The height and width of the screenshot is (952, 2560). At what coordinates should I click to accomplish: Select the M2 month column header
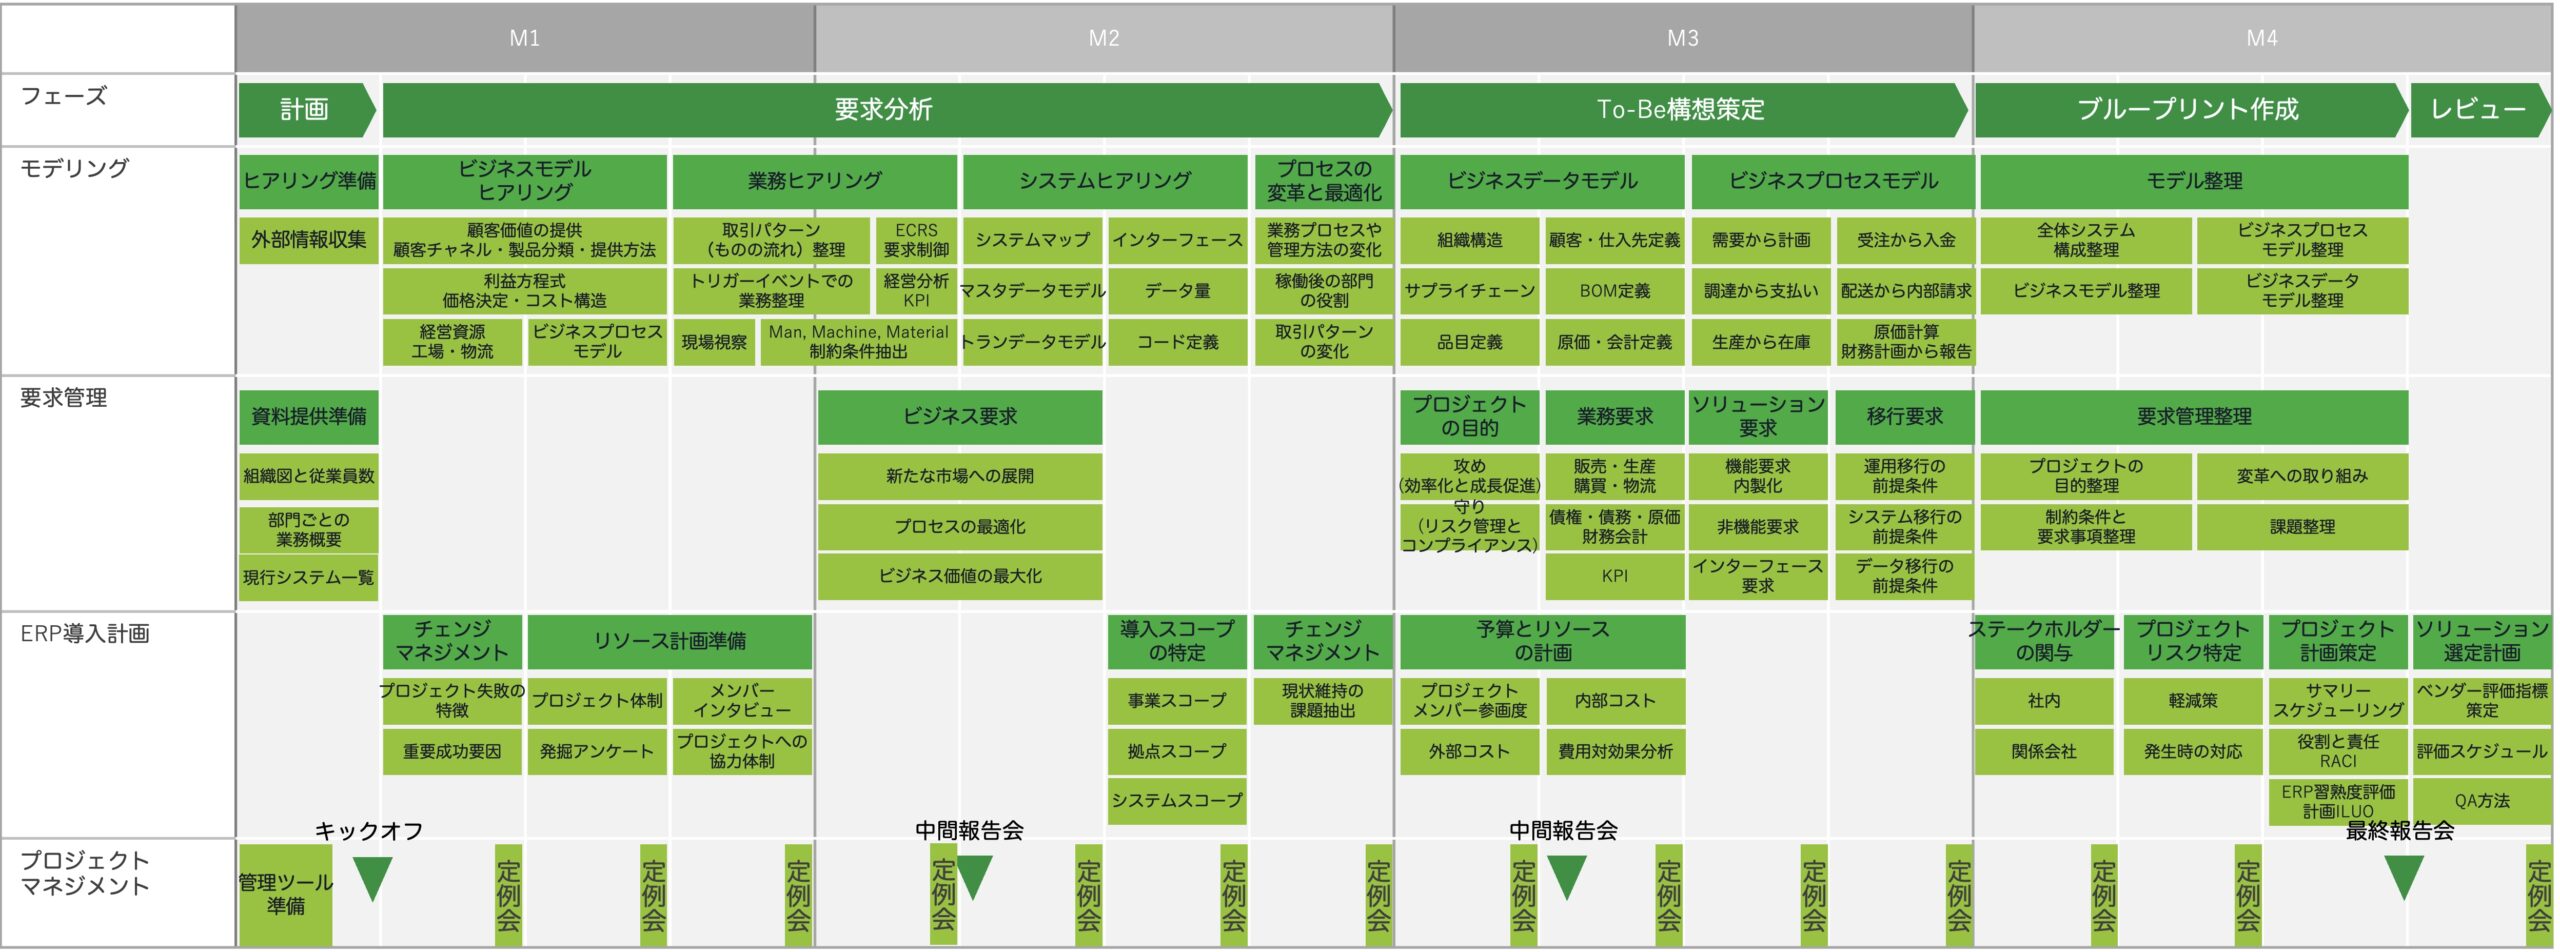point(1104,38)
